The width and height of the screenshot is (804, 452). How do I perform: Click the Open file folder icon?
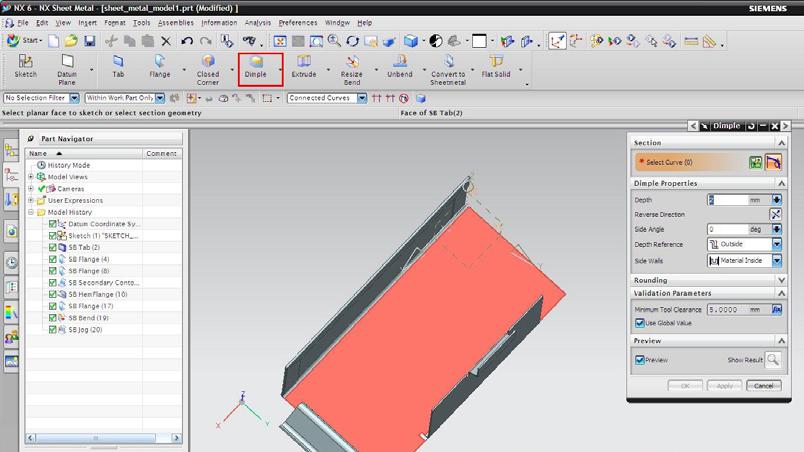point(71,41)
